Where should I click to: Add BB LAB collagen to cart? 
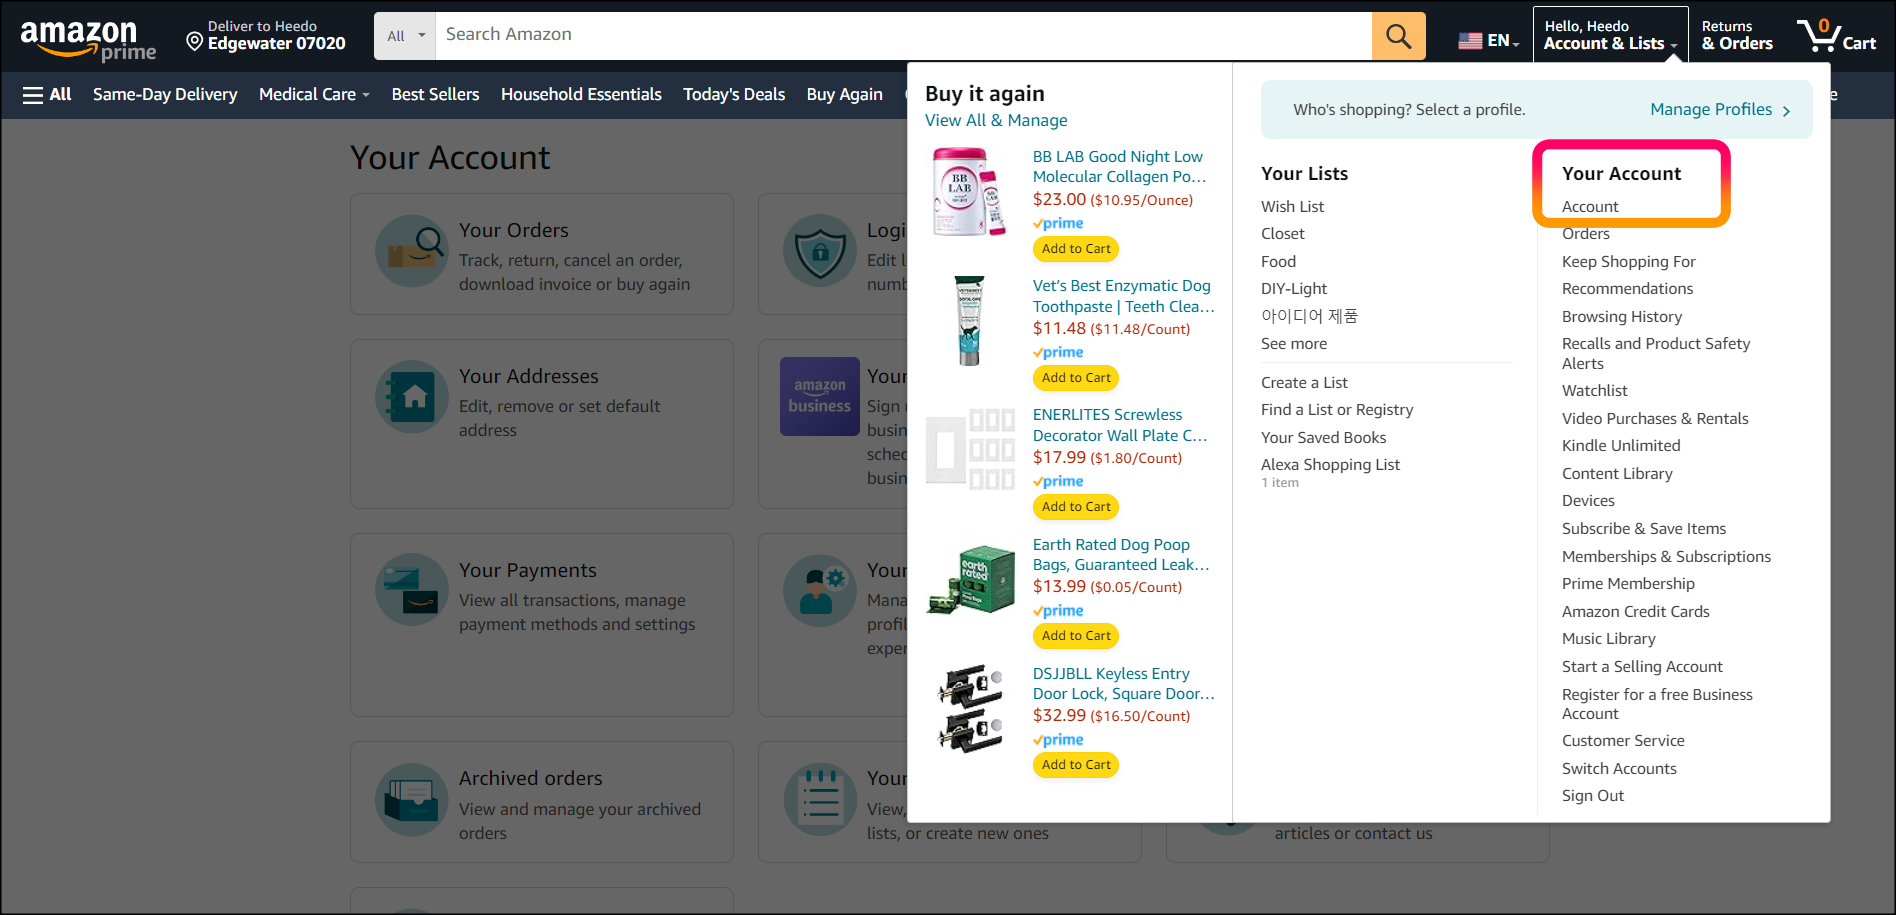pos(1076,249)
